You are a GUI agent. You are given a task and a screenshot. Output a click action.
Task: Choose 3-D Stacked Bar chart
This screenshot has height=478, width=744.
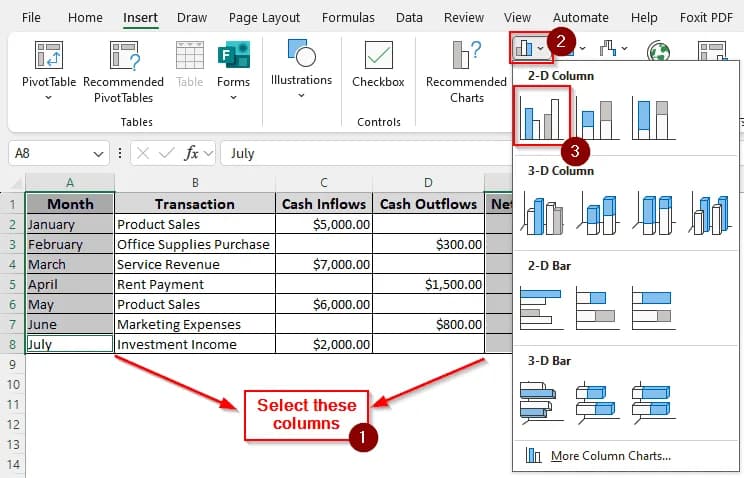point(597,402)
